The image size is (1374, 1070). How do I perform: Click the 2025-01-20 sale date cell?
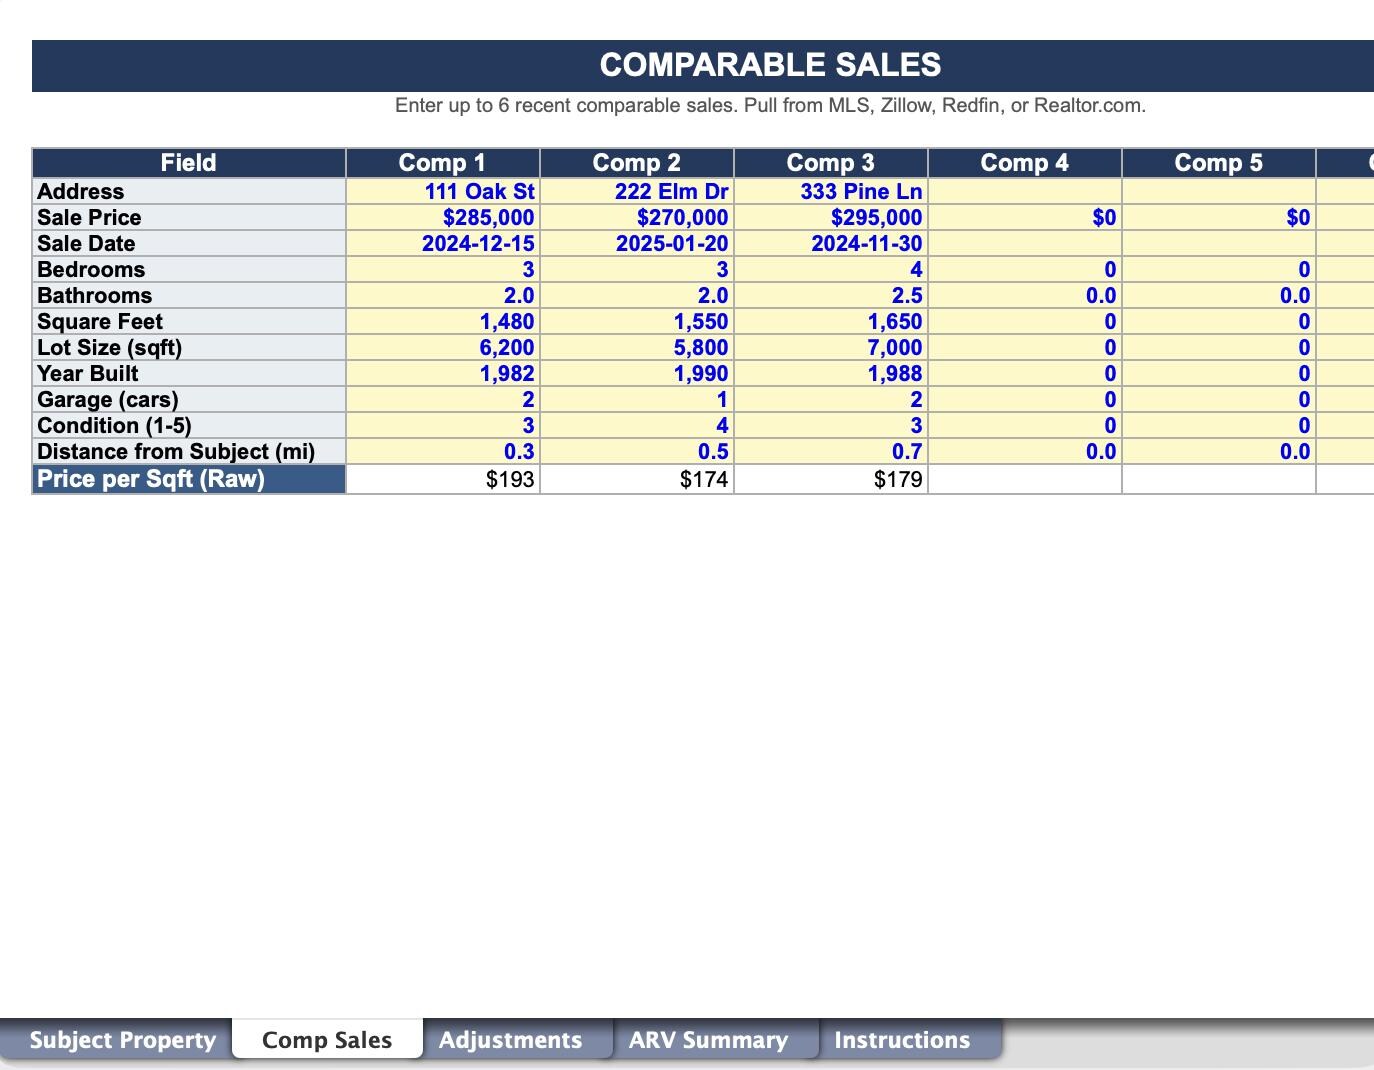coord(637,243)
